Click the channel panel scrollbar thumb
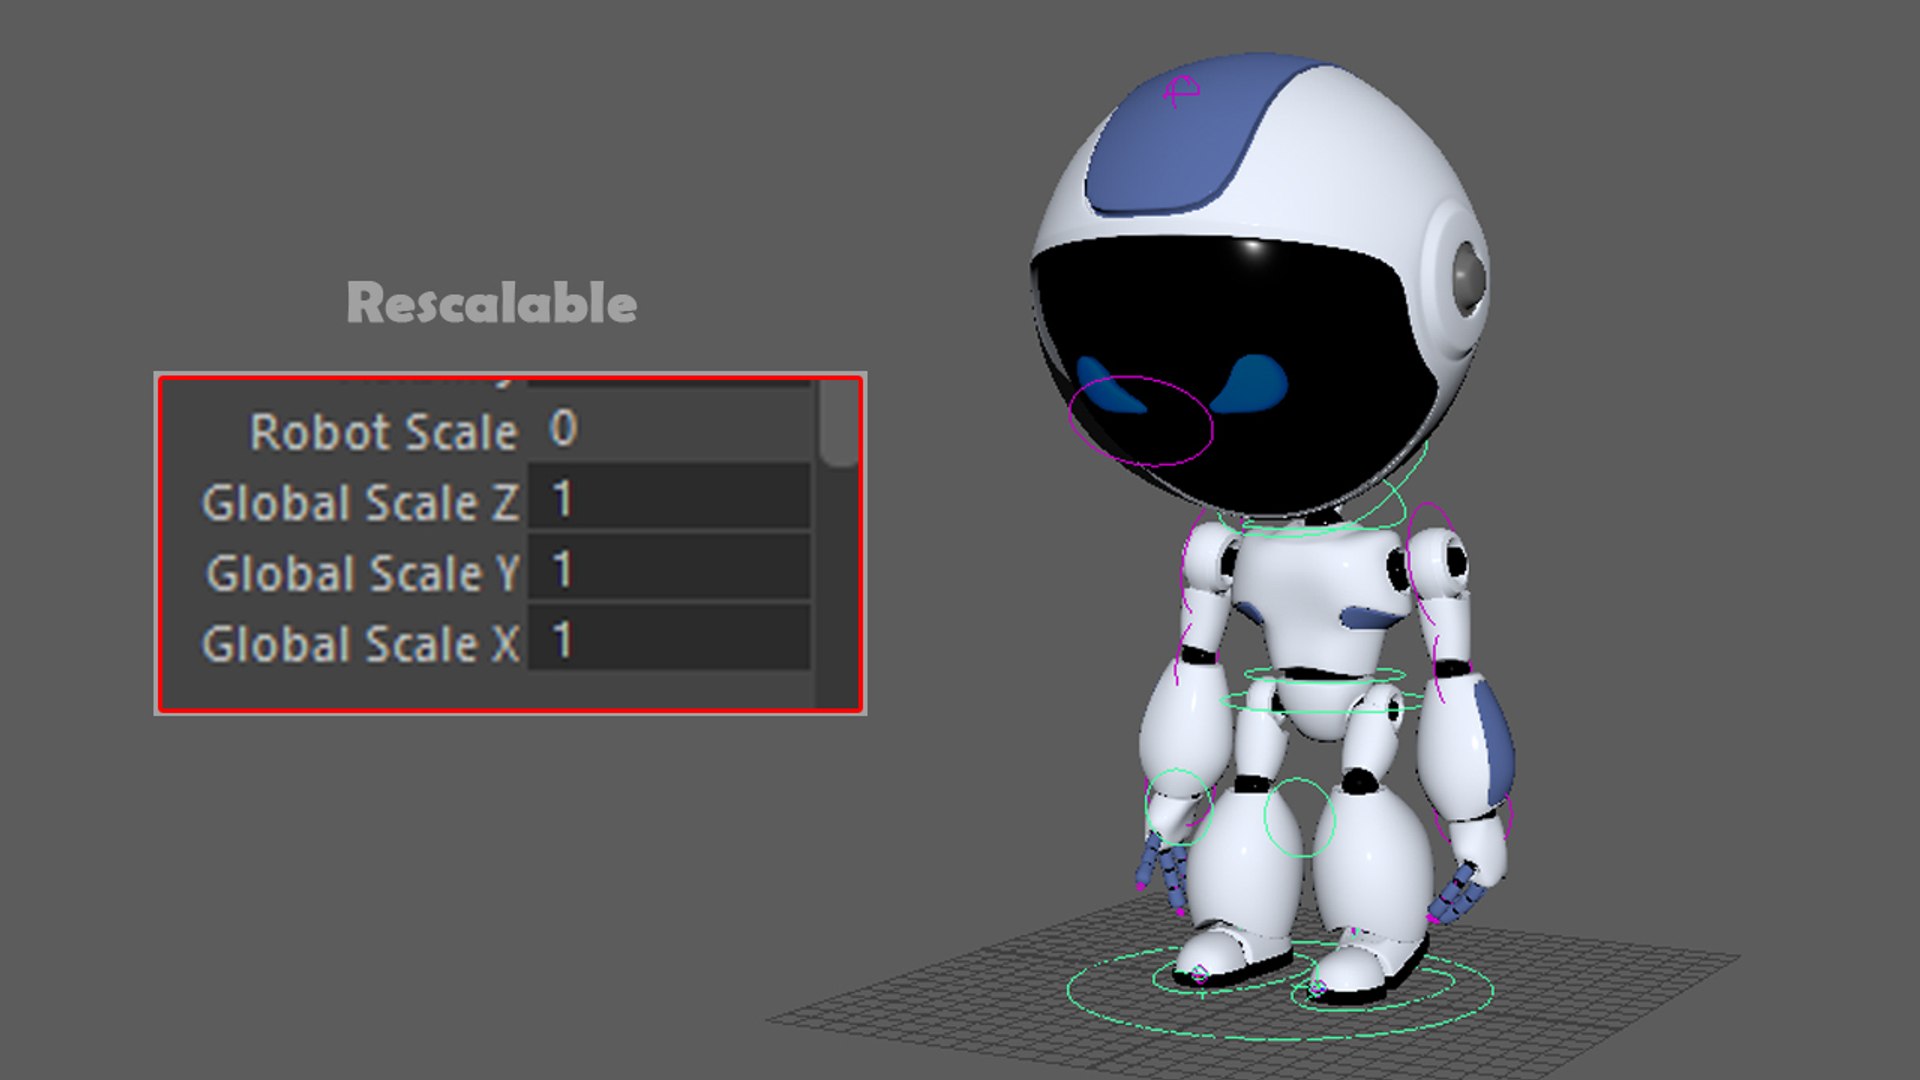Viewport: 1920px width, 1080px height. 838,423
